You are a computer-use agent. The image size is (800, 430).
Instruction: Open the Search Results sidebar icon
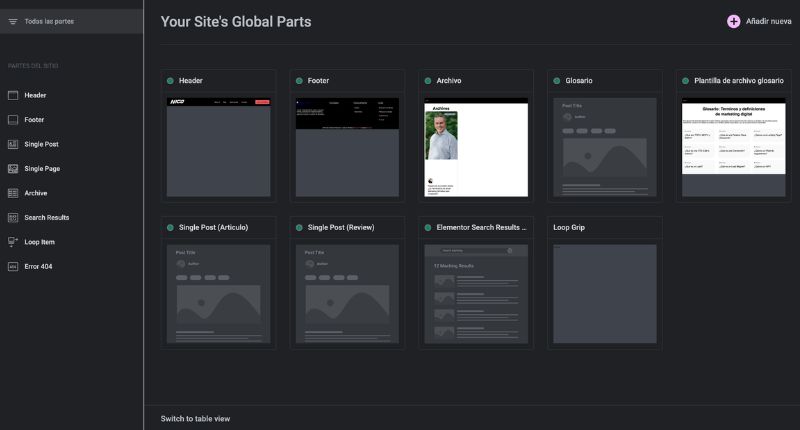[13, 217]
